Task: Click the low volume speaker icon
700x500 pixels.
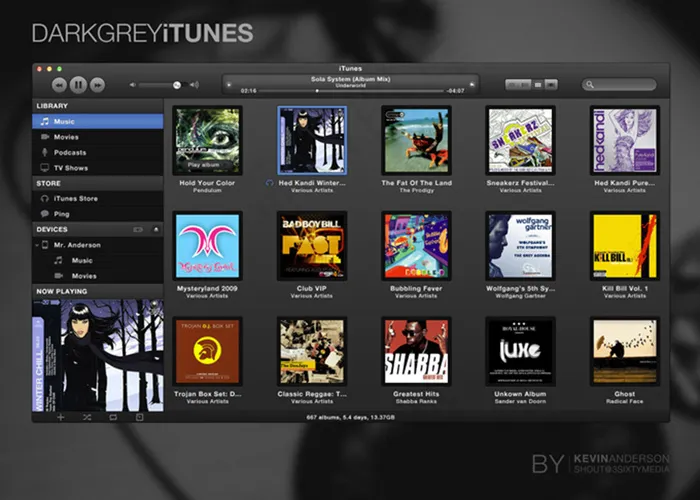Action: coord(132,85)
